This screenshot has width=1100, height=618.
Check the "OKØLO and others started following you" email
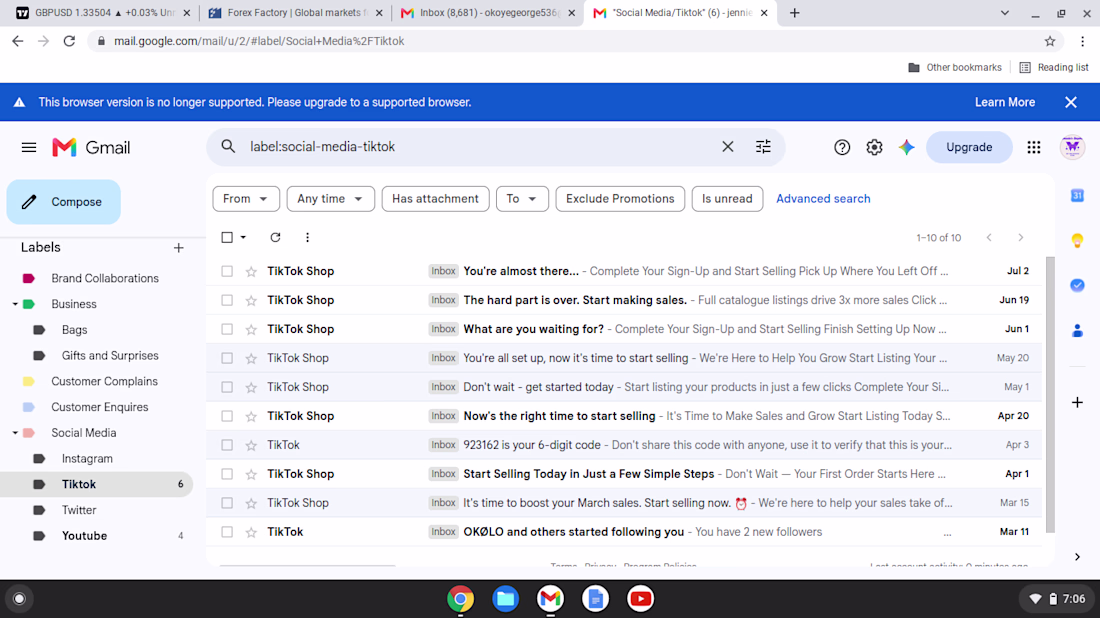[227, 532]
